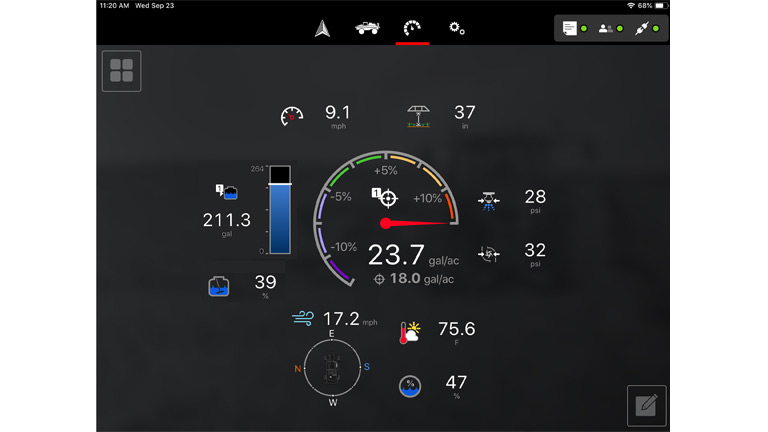Tap the humidity icon beside 47%

coord(410,385)
